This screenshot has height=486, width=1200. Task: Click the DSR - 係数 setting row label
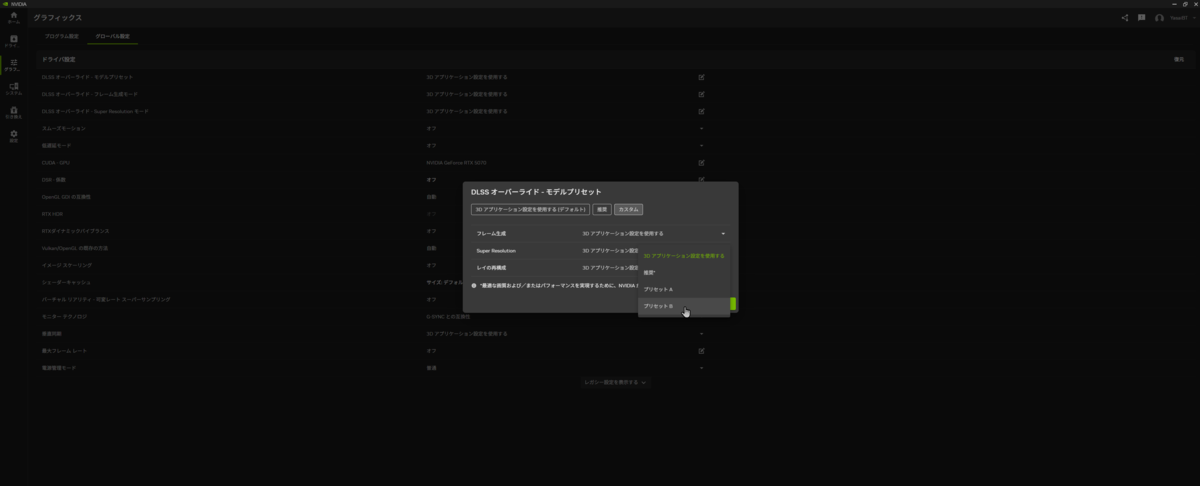[54, 179]
